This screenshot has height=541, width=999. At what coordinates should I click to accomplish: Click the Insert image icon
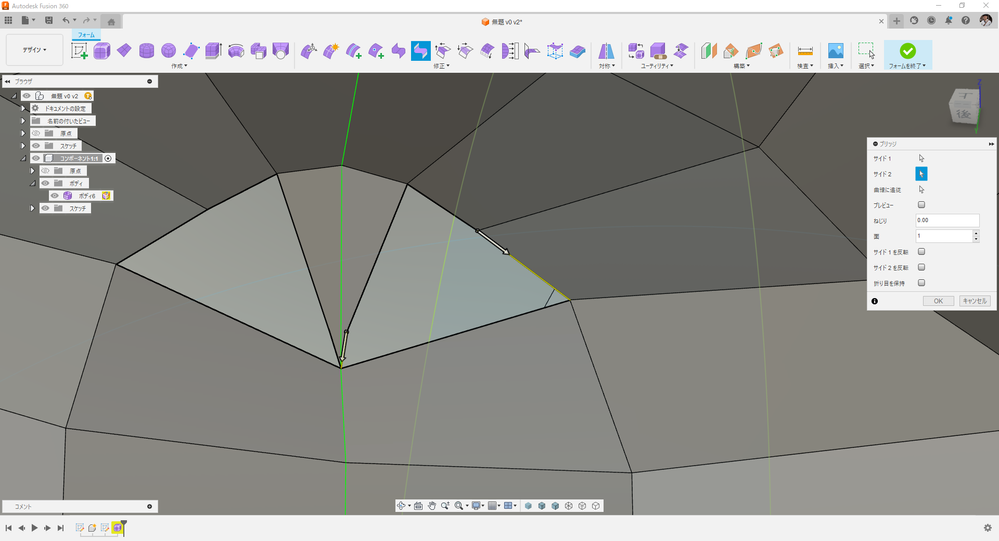835,51
